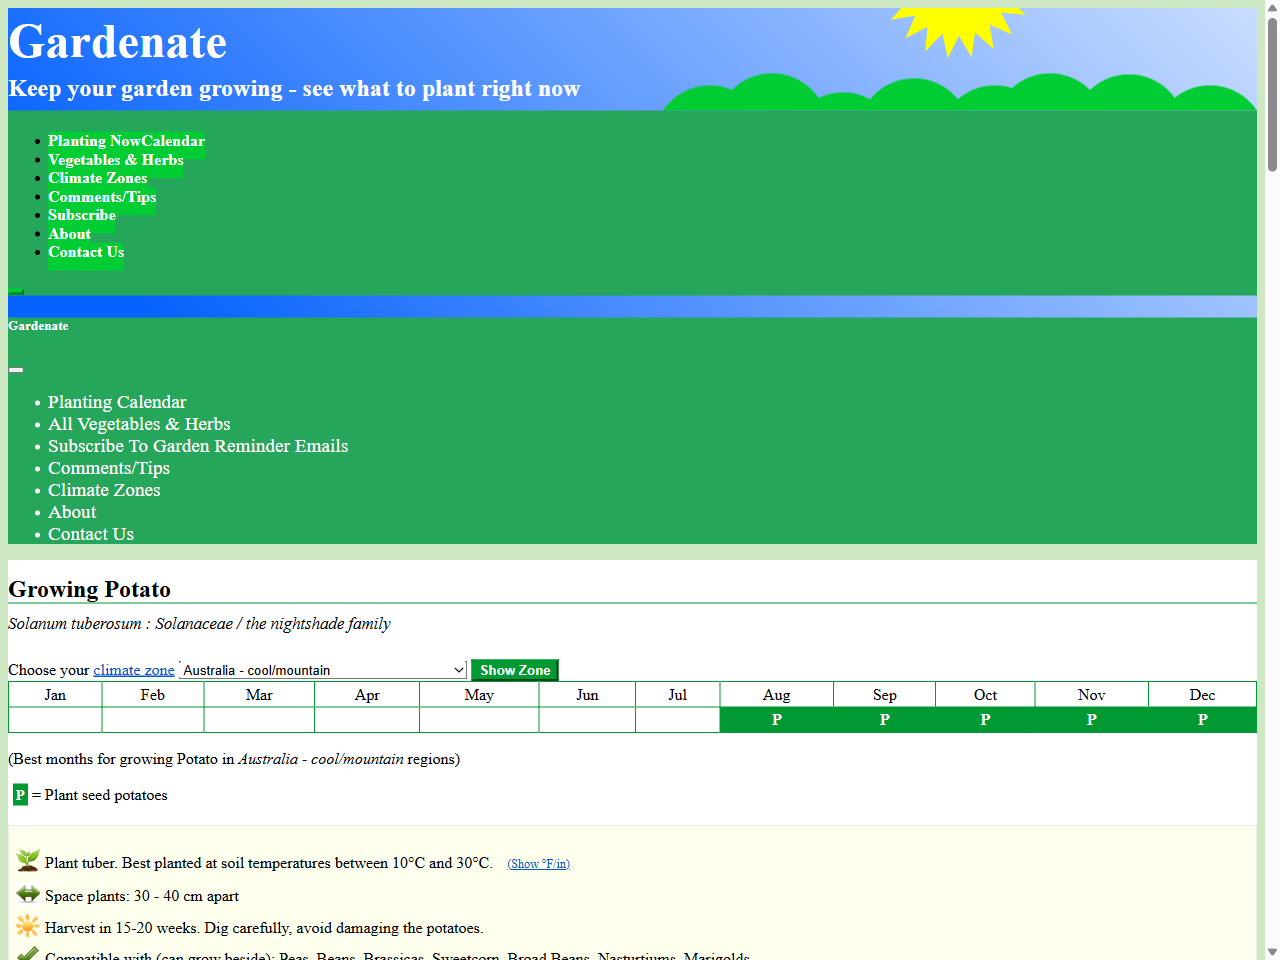Open Planting Now in the bold top menu
Screen dimensions: 1280x960
pyautogui.click(x=95, y=141)
